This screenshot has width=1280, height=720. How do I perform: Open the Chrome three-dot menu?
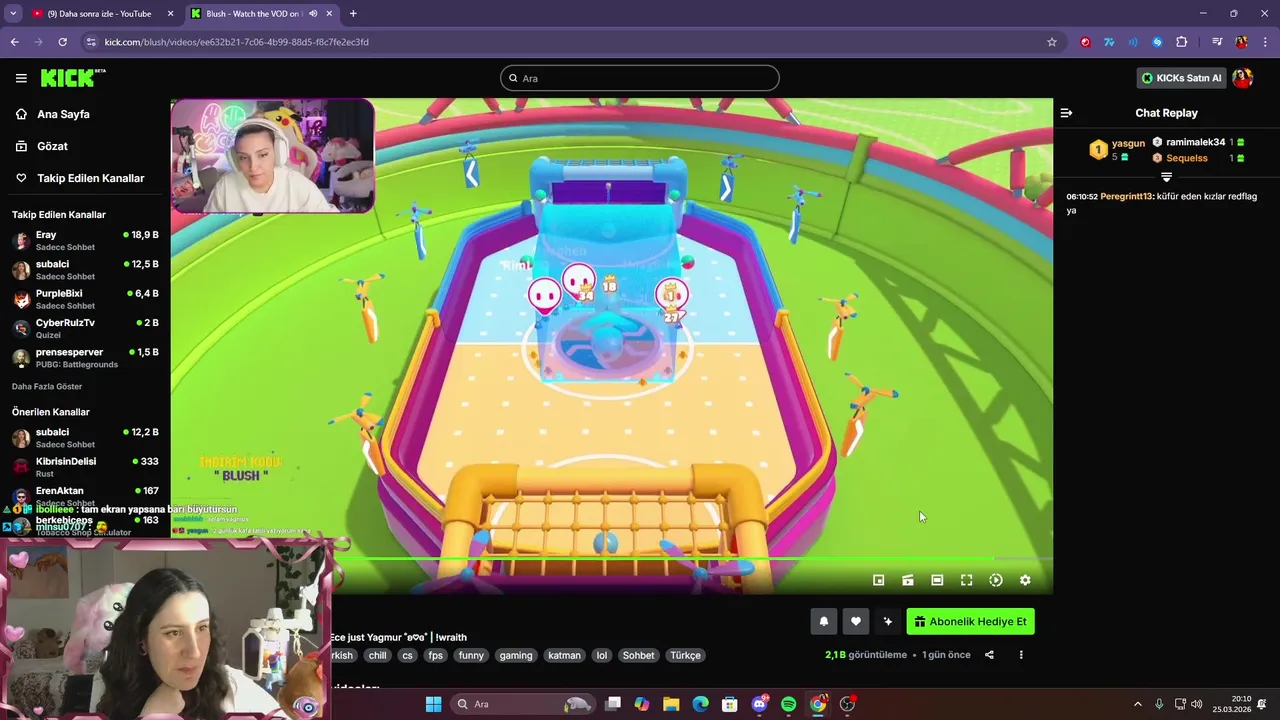[1265, 42]
